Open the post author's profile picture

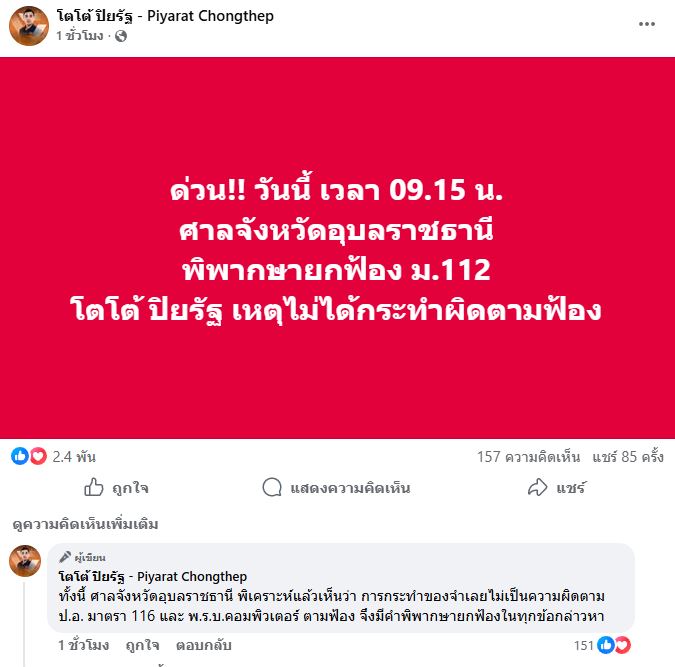(x=28, y=26)
